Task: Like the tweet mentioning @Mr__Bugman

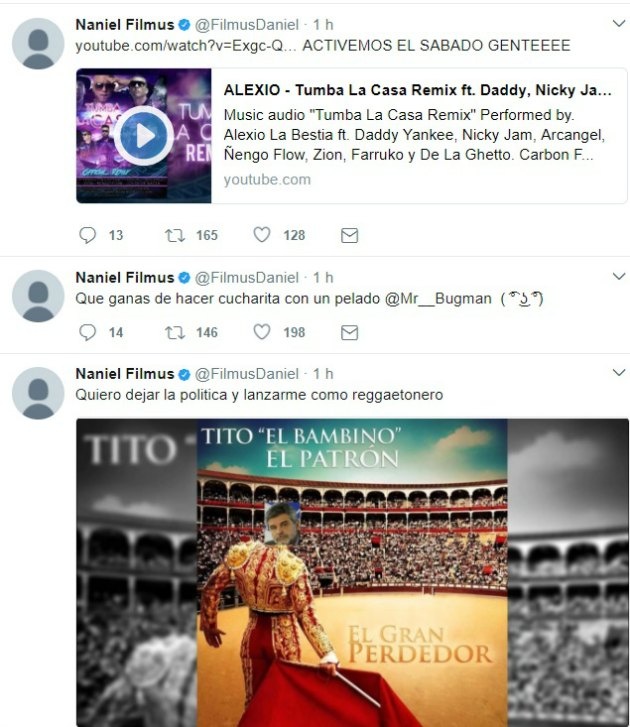Action: (x=261, y=332)
